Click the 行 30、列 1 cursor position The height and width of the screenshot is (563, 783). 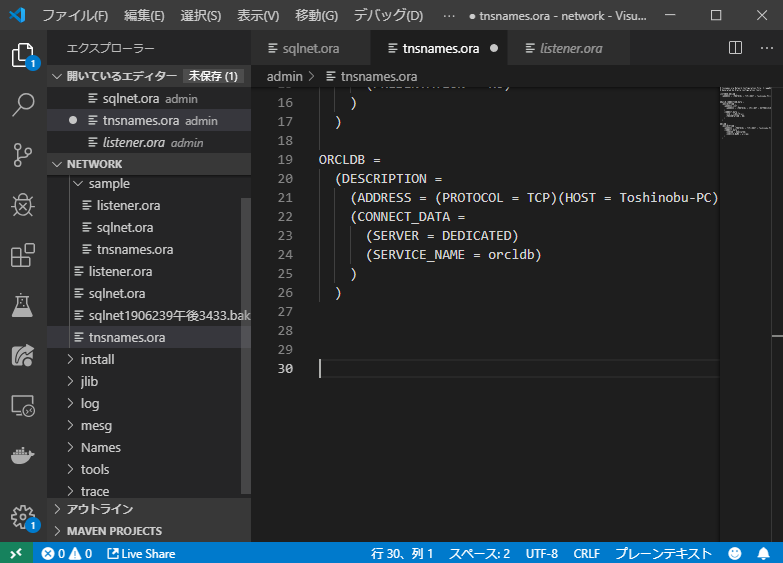tap(402, 554)
